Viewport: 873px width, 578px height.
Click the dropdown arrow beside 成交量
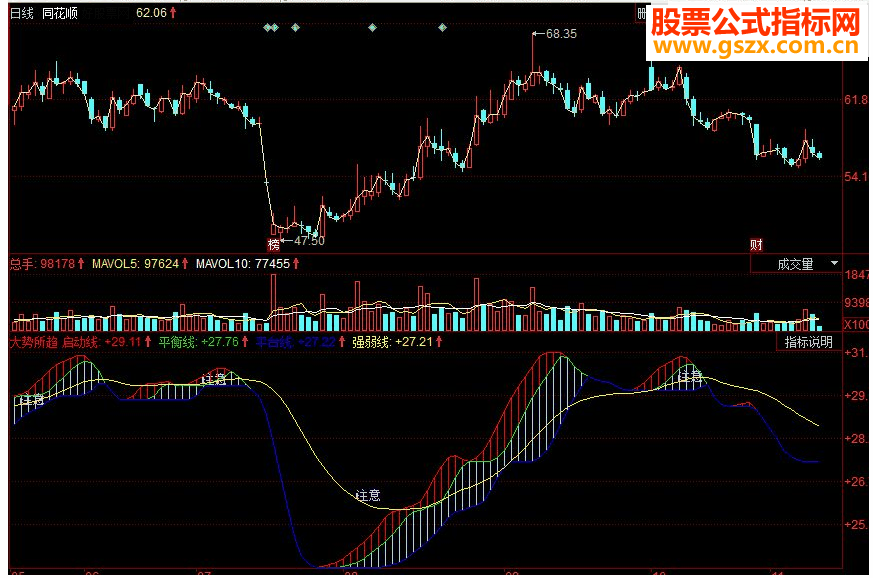click(834, 263)
